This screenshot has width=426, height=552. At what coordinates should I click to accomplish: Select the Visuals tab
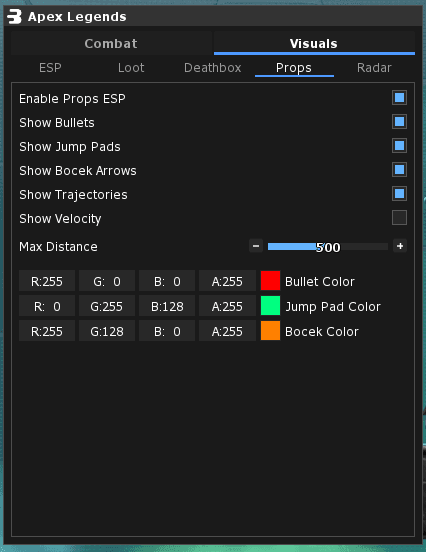click(314, 43)
